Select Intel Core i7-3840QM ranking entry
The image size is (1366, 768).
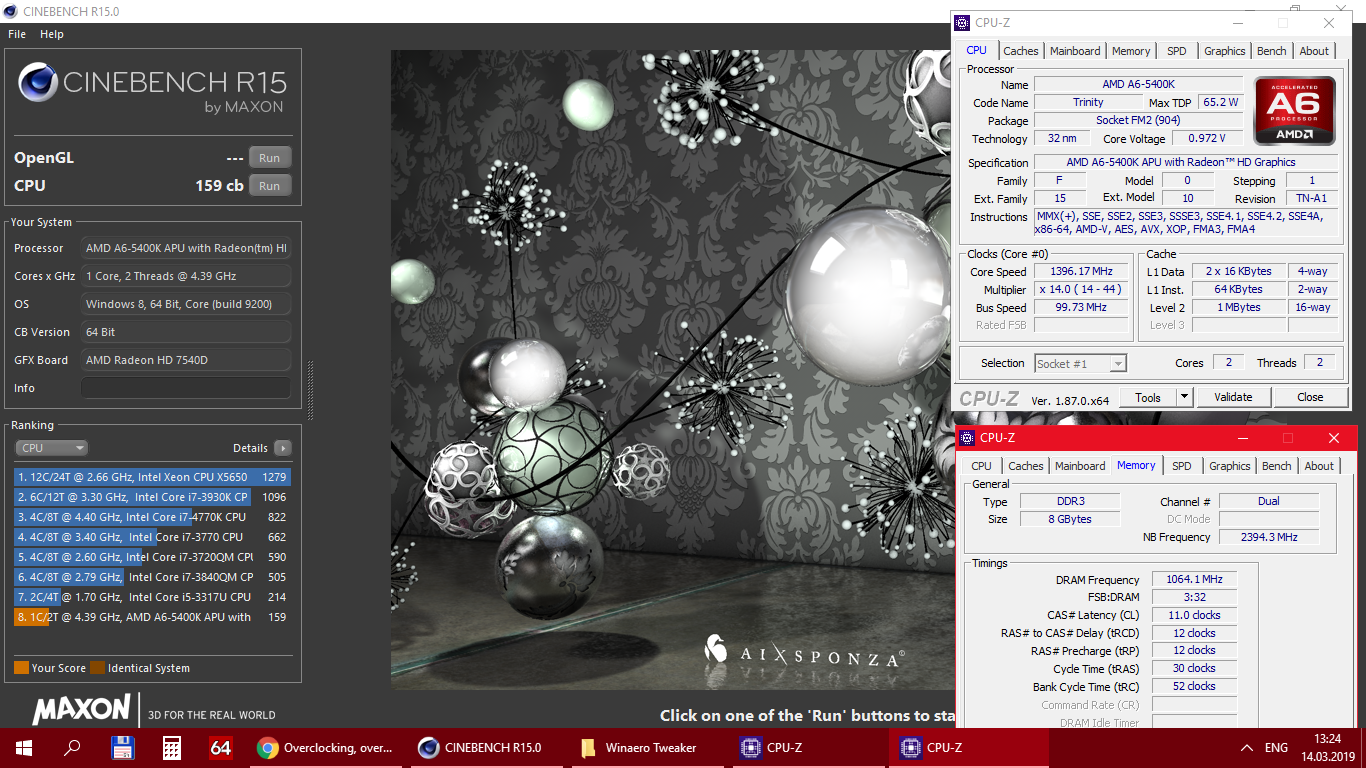click(152, 577)
